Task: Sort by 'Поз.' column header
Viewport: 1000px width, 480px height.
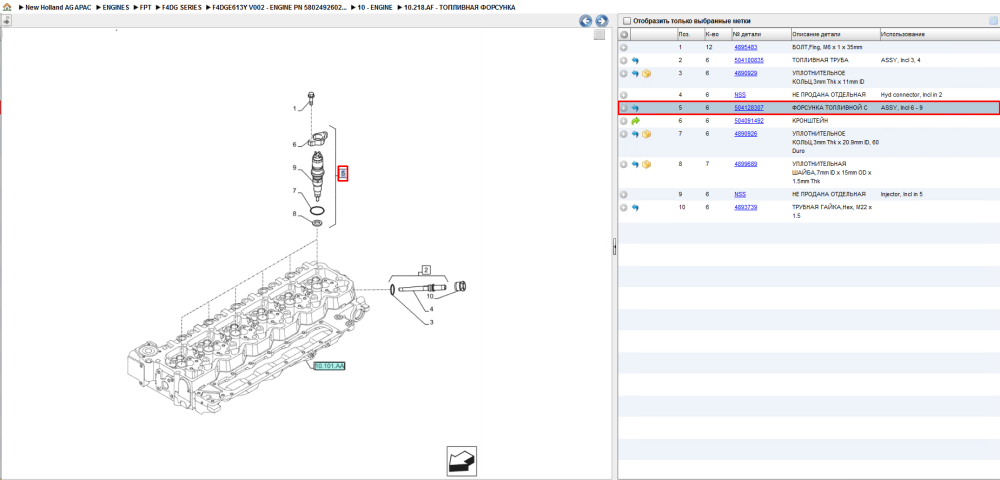Action: click(x=690, y=34)
